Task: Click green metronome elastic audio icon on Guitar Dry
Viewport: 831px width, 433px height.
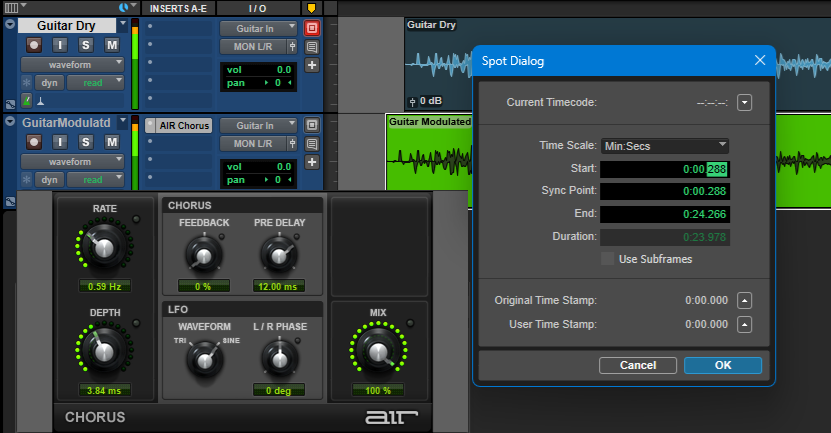Action: pyautogui.click(x=26, y=100)
